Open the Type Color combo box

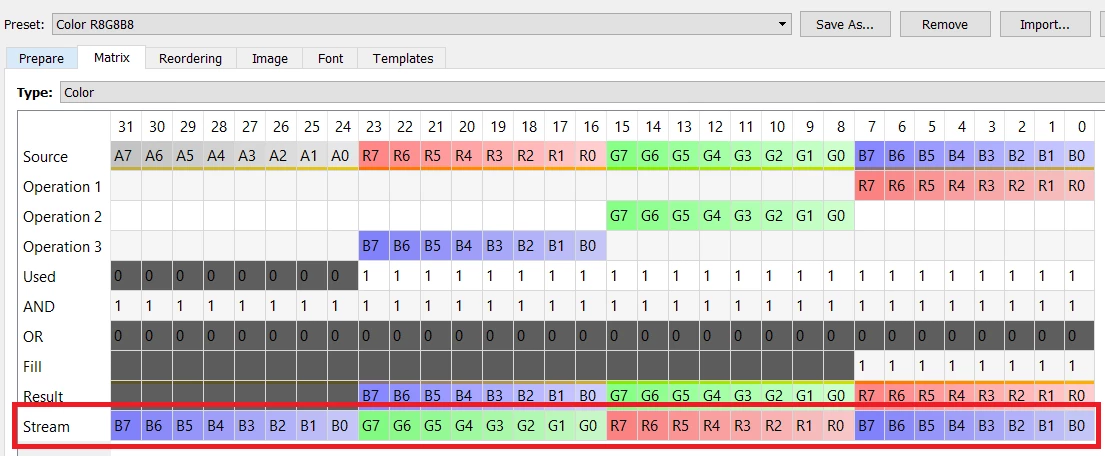point(582,92)
